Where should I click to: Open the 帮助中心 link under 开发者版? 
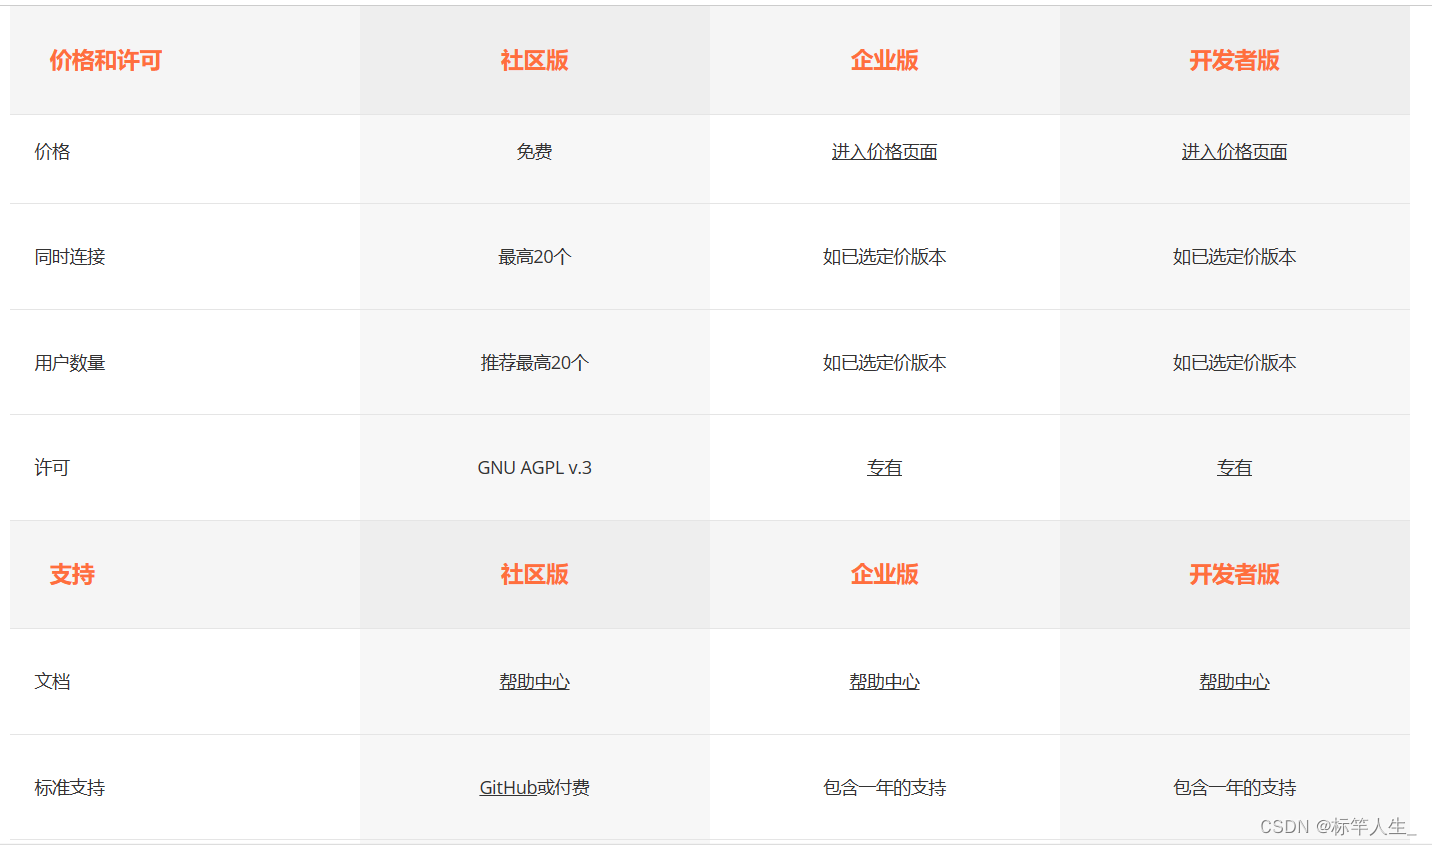(x=1234, y=681)
